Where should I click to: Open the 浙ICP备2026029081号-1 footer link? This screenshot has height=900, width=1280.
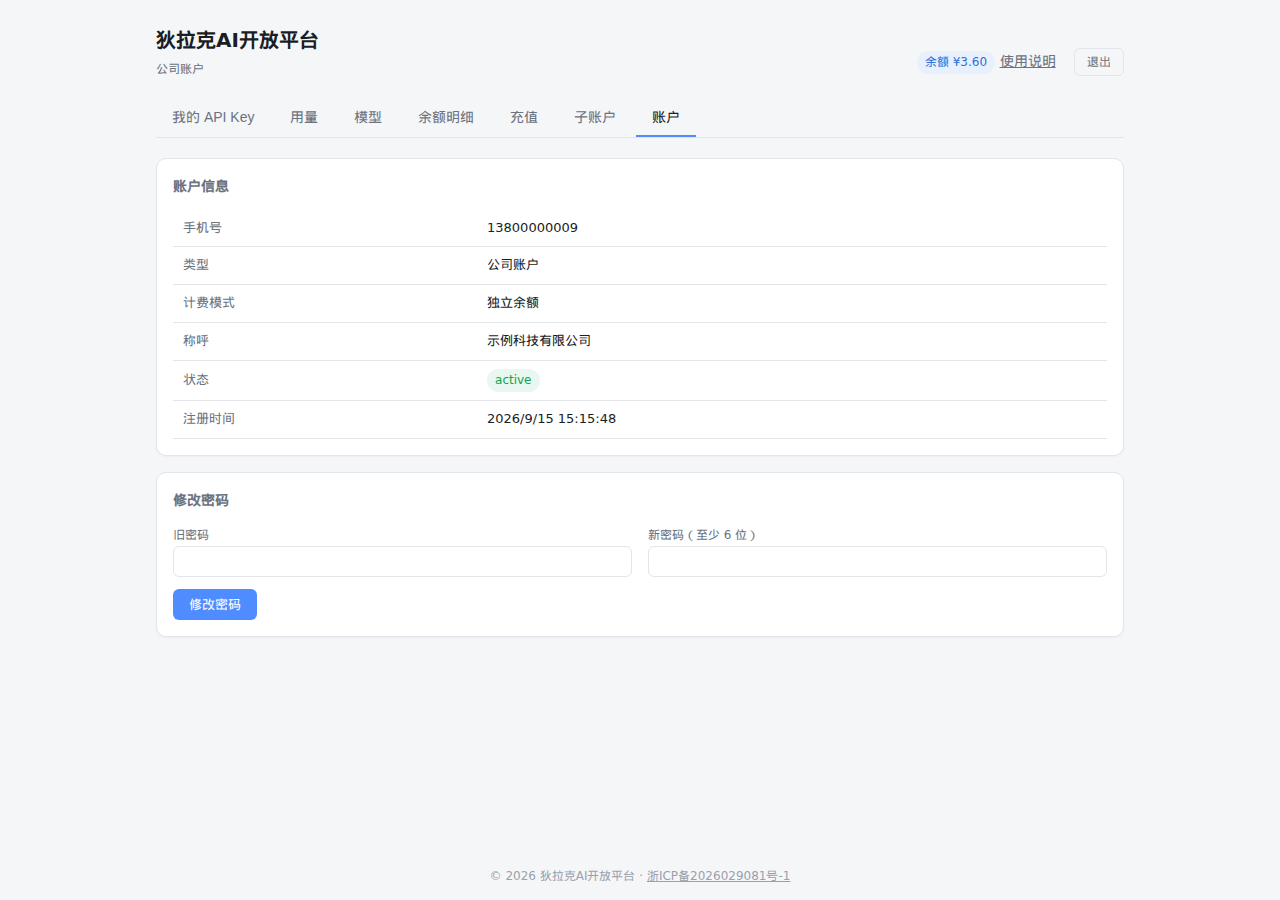(718, 876)
